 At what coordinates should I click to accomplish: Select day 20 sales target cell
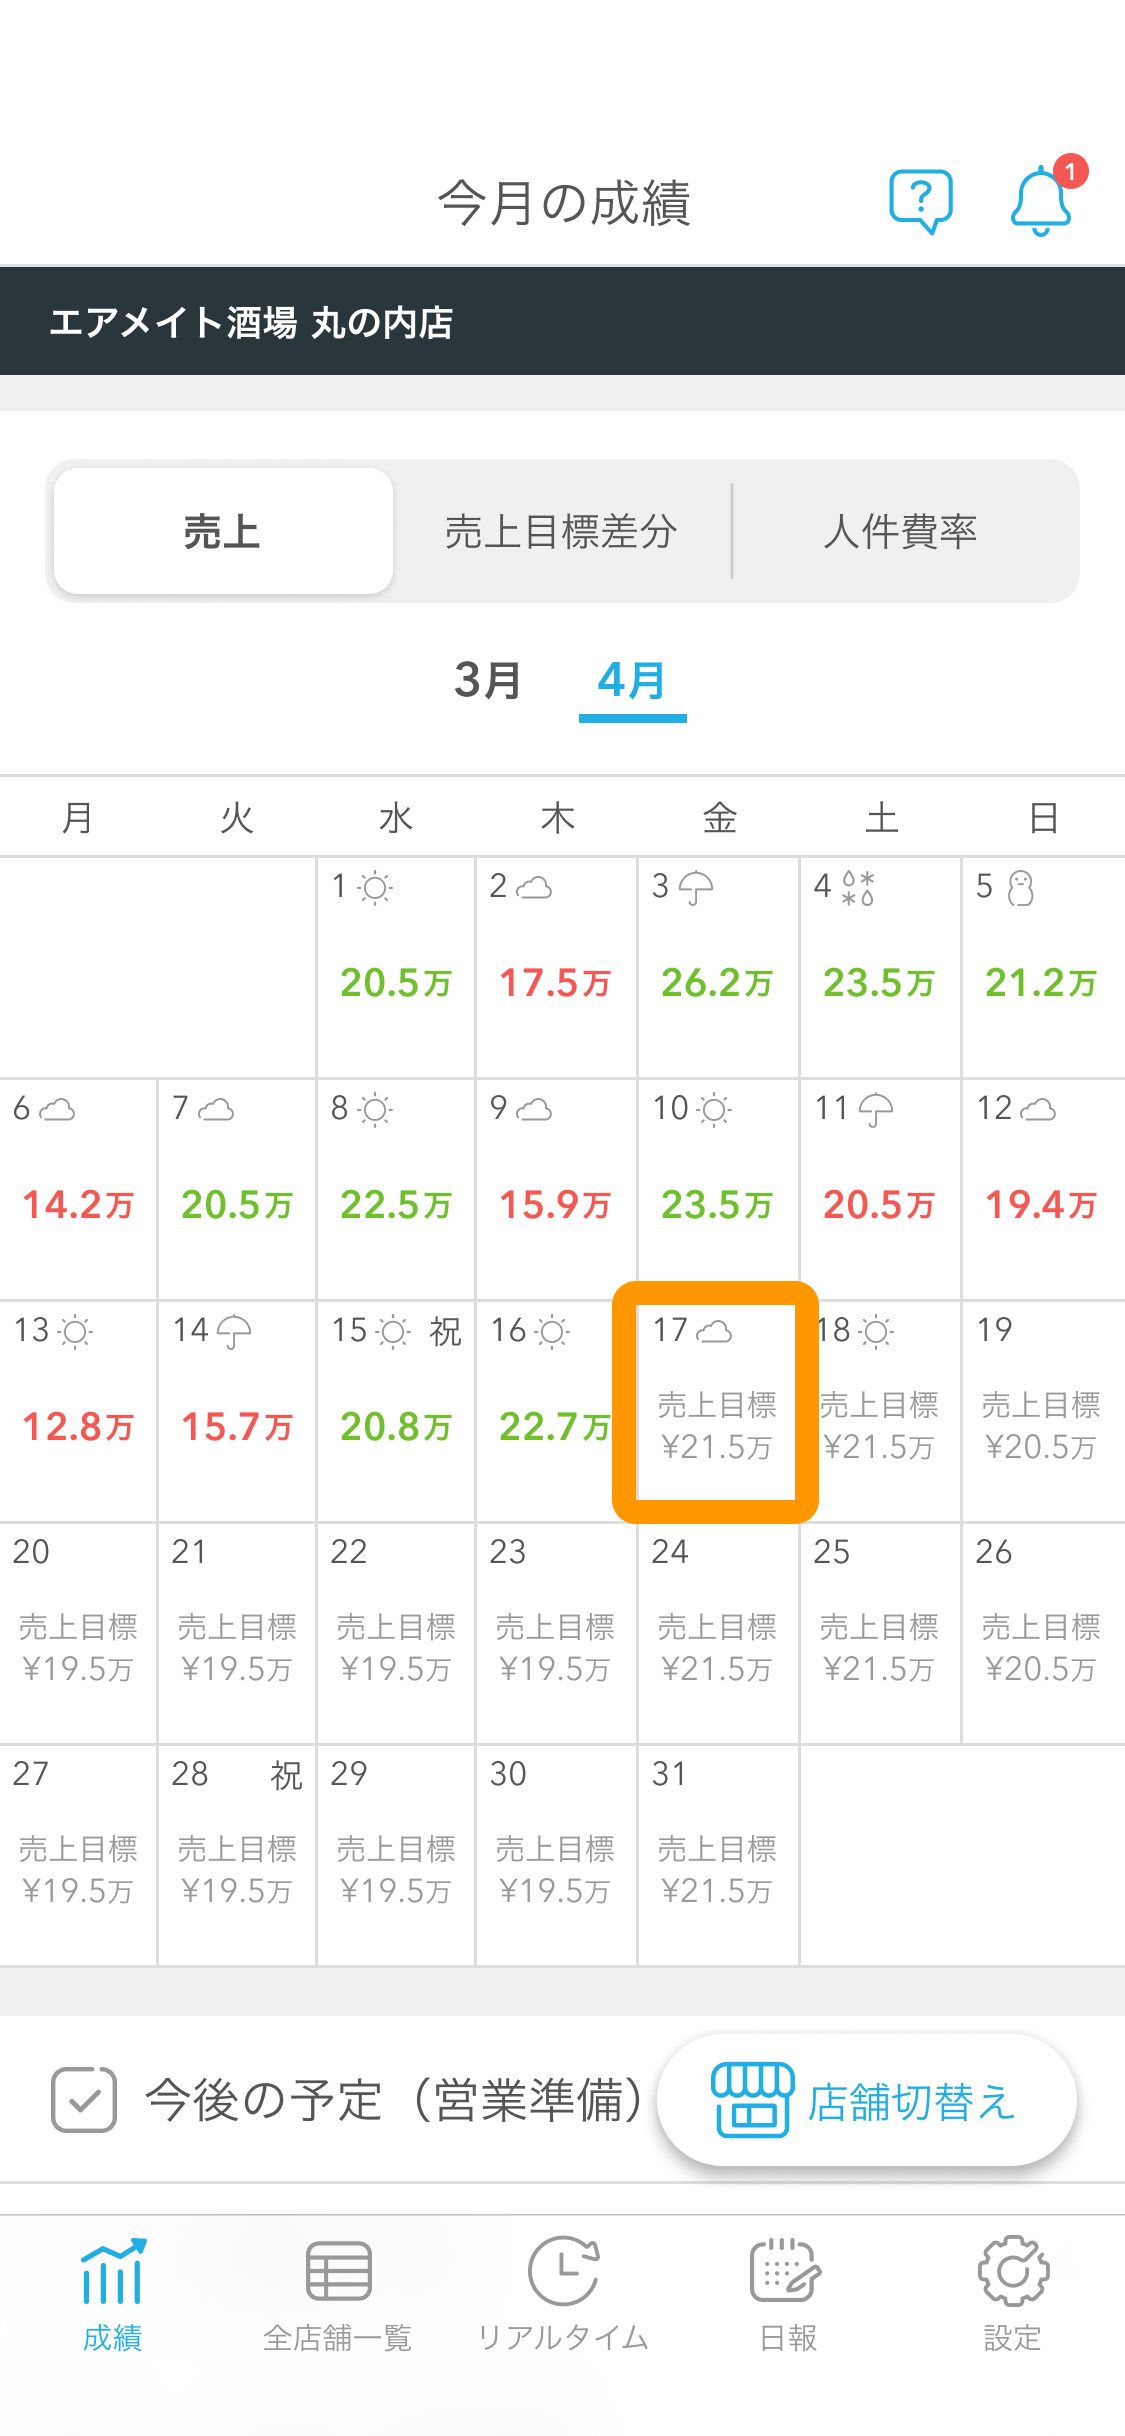(78, 1633)
